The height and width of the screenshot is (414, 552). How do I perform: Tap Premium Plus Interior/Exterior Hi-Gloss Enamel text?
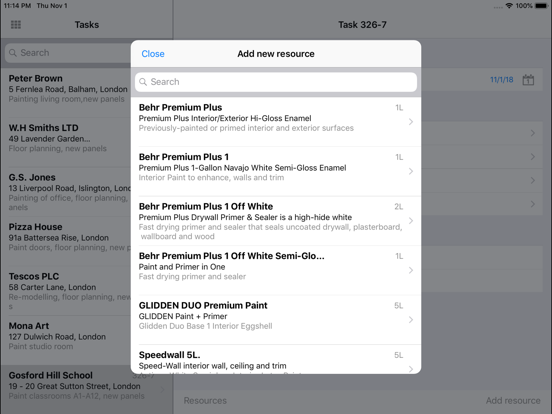point(225,118)
